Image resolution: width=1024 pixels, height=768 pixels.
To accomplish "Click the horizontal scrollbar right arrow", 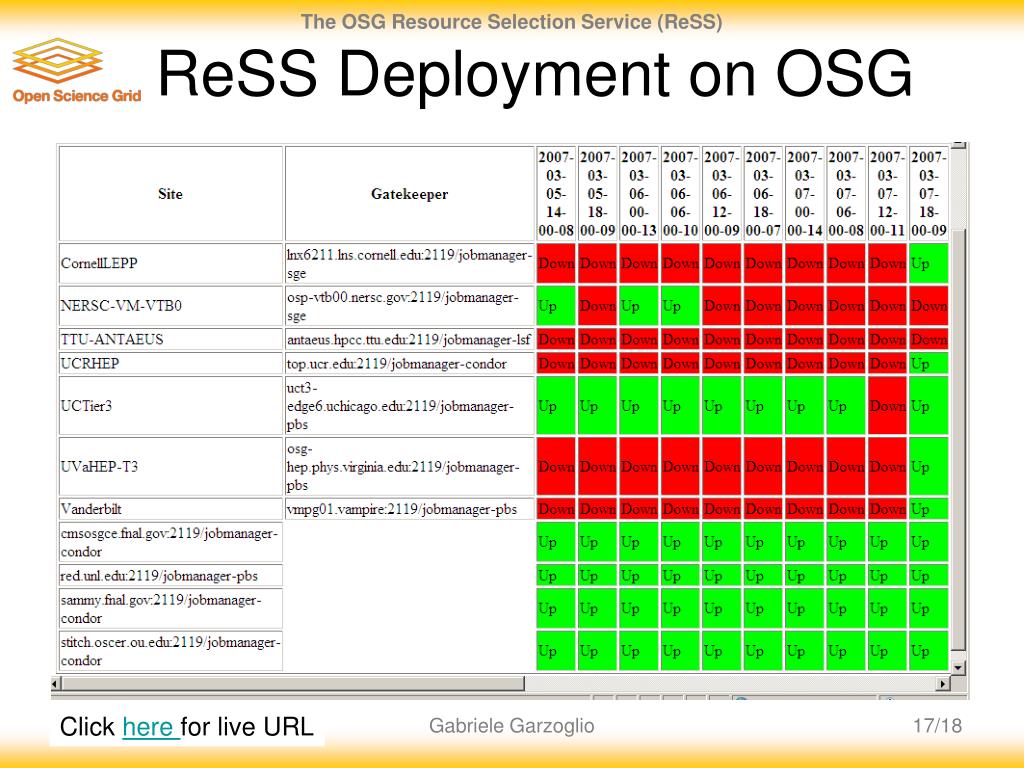I will tap(943, 684).
